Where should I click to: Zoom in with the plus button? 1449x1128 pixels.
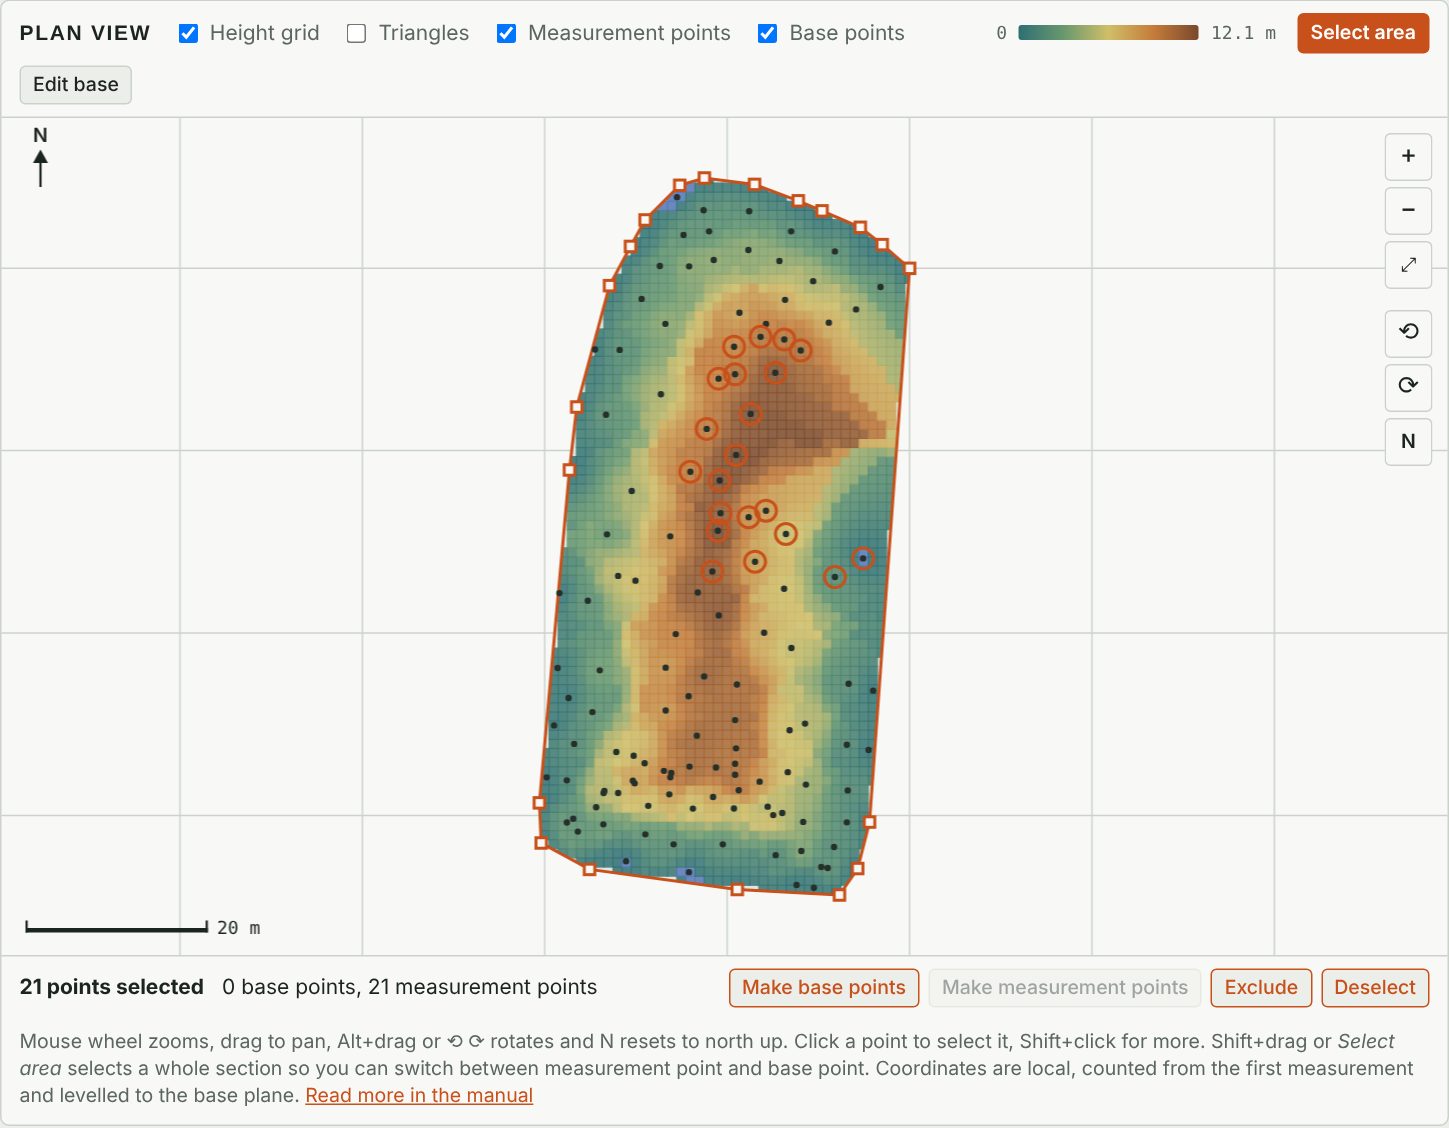point(1408,156)
